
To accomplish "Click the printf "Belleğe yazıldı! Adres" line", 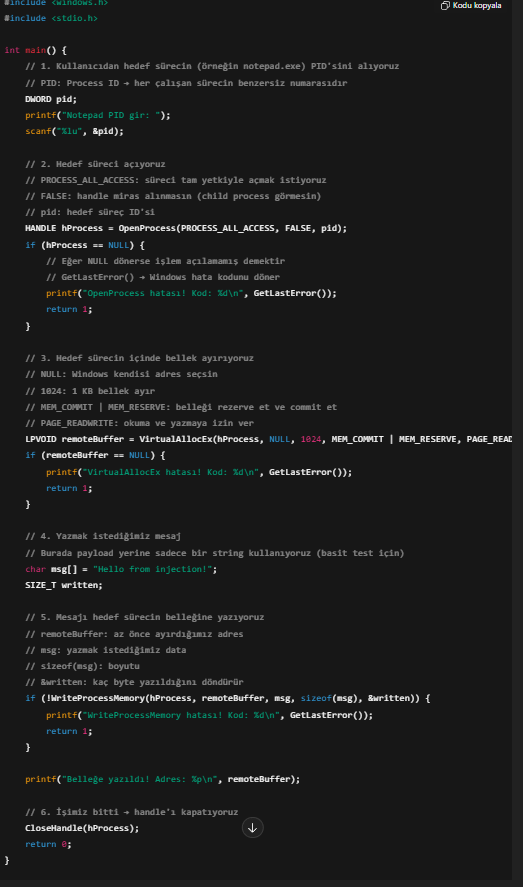I will click(163, 779).
